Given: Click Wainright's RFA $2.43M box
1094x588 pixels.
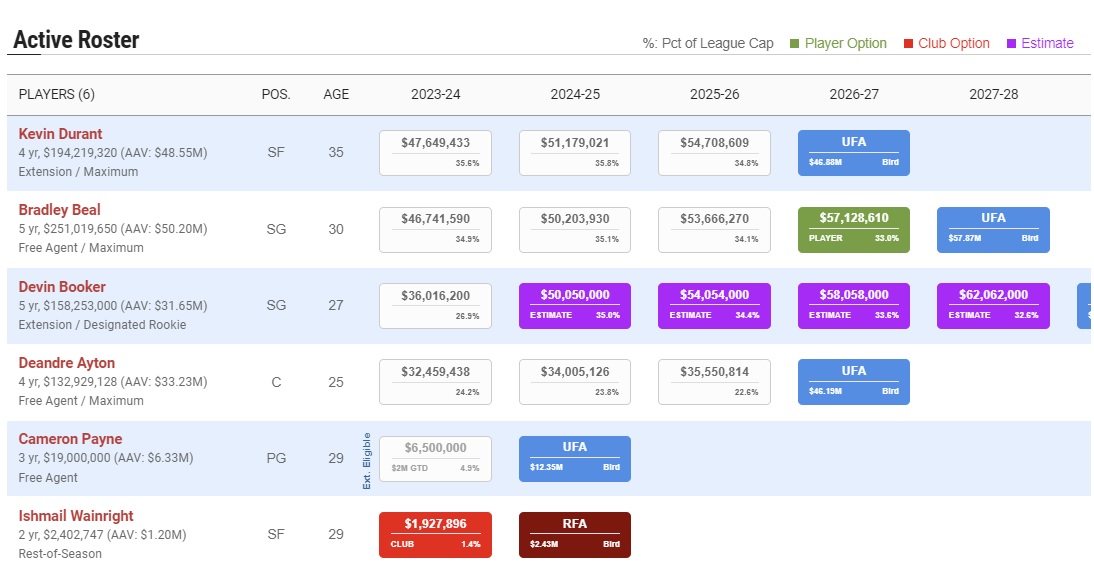Looking at the screenshot, I should [x=575, y=535].
